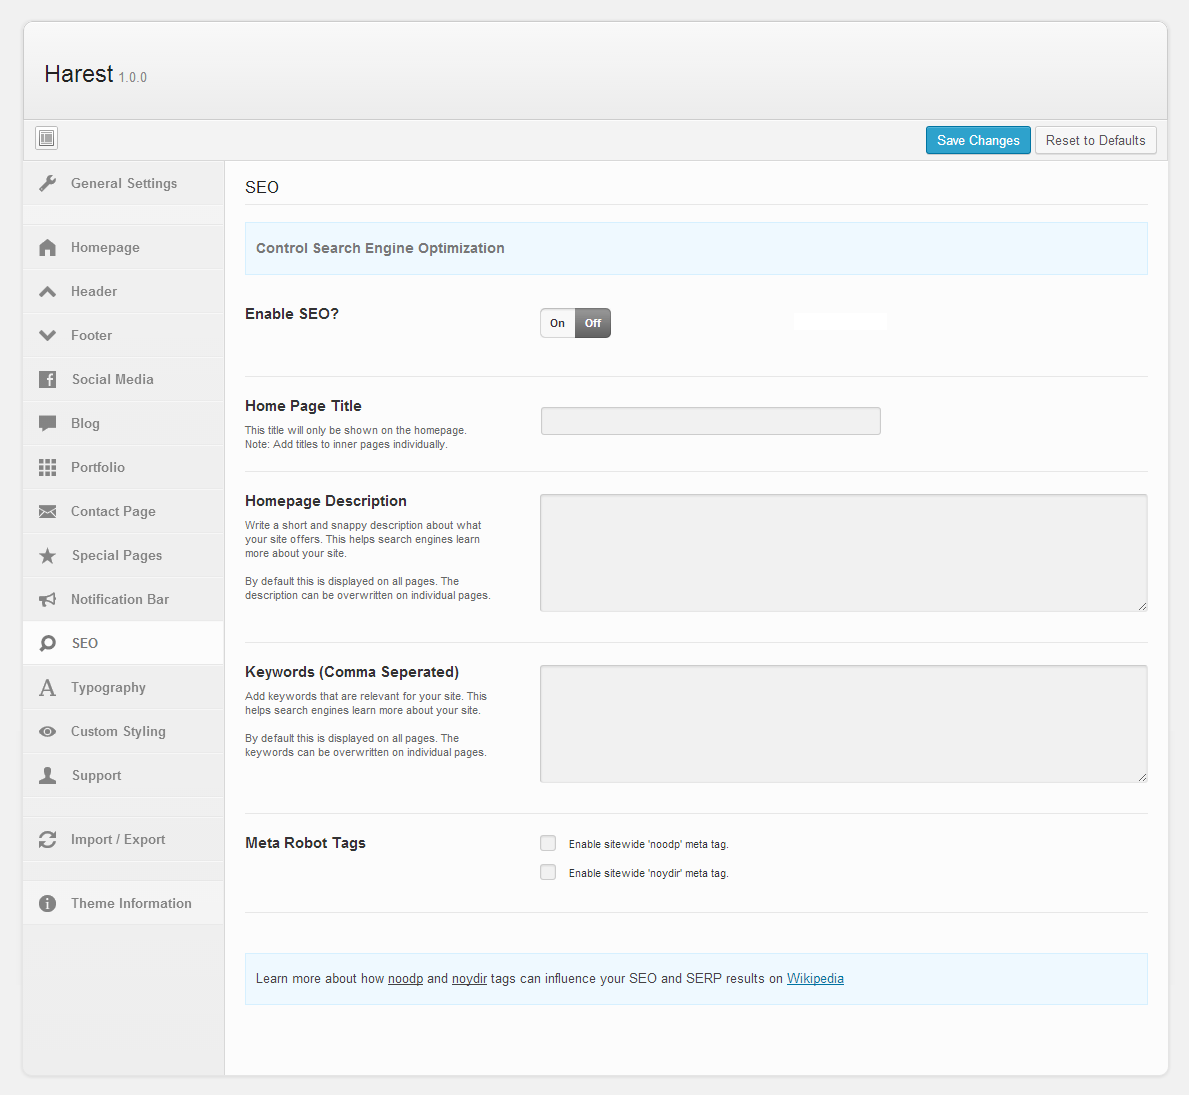Image resolution: width=1190 pixels, height=1095 pixels.
Task: Click the wrench icon for General Settings
Action: click(x=47, y=183)
